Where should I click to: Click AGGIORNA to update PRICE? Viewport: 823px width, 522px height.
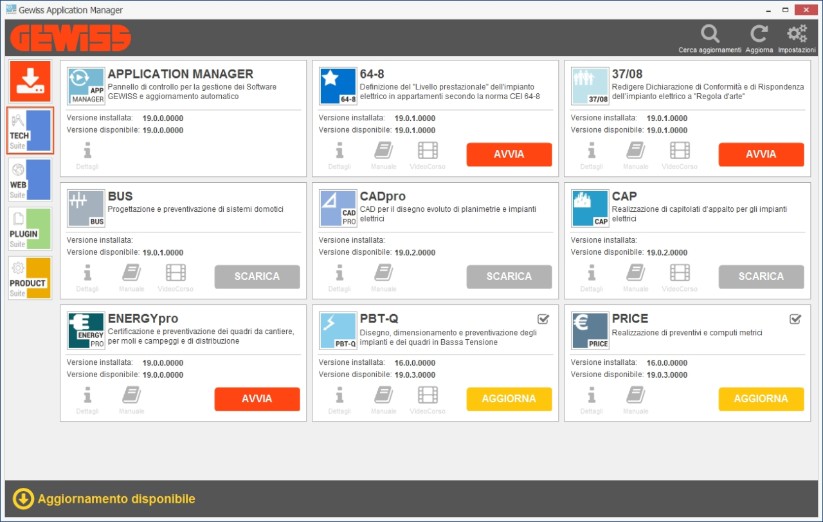click(761, 399)
